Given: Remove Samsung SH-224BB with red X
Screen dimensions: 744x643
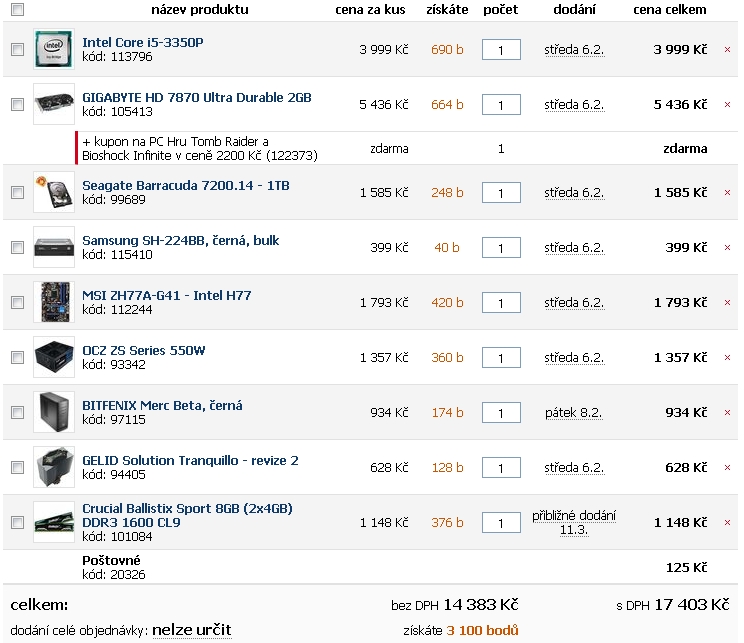Looking at the screenshot, I should [x=727, y=248].
